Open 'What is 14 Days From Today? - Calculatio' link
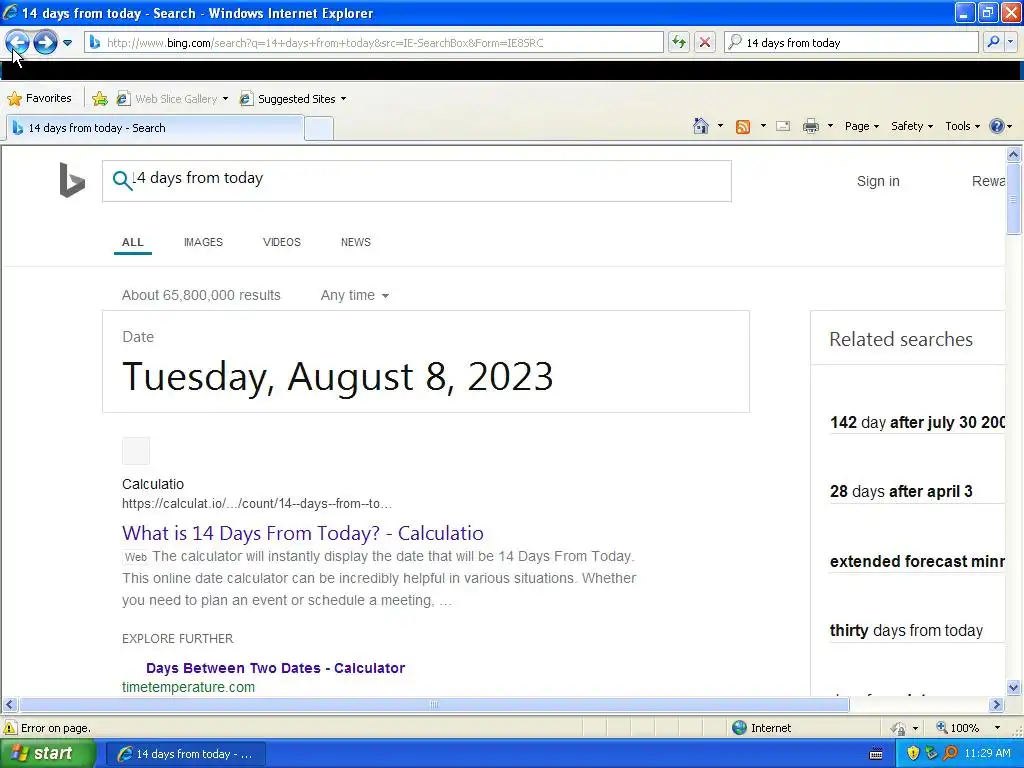Screen dimensions: 1024x768 pyautogui.click(x=302, y=533)
